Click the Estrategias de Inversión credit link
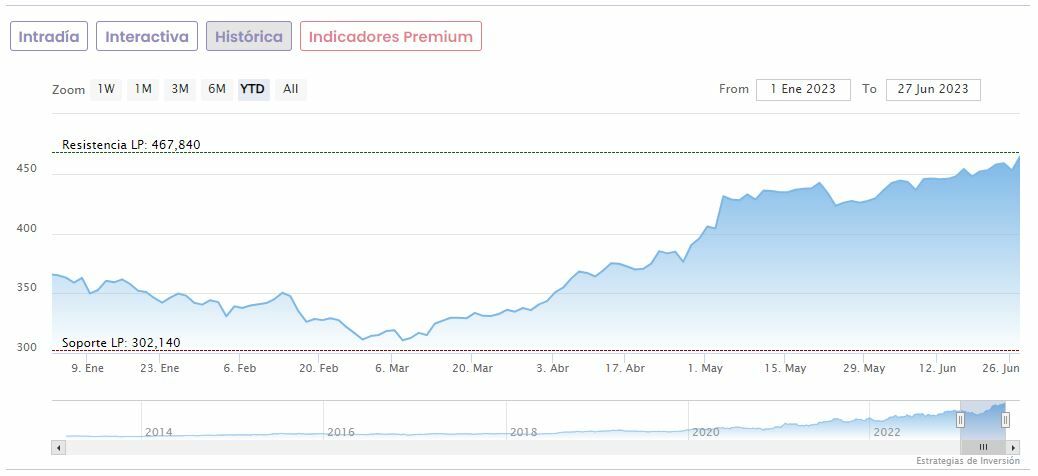The width and height of the screenshot is (1038, 476). point(968,461)
